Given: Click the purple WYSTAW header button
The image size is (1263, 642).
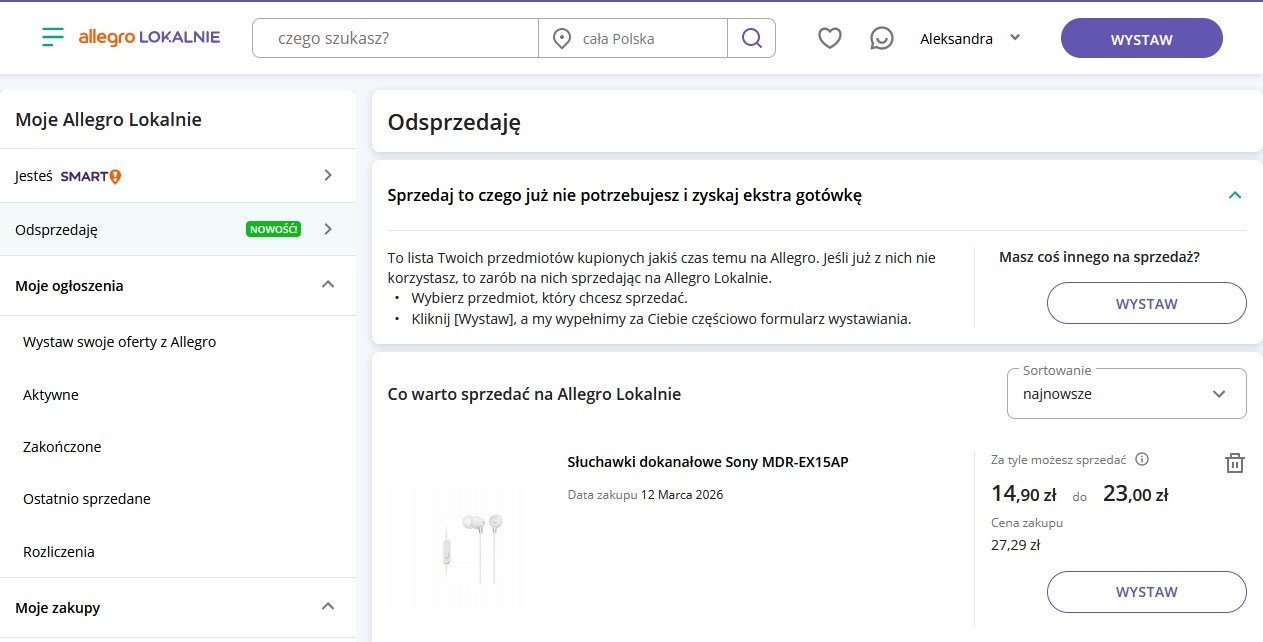Looking at the screenshot, I should [1141, 39].
